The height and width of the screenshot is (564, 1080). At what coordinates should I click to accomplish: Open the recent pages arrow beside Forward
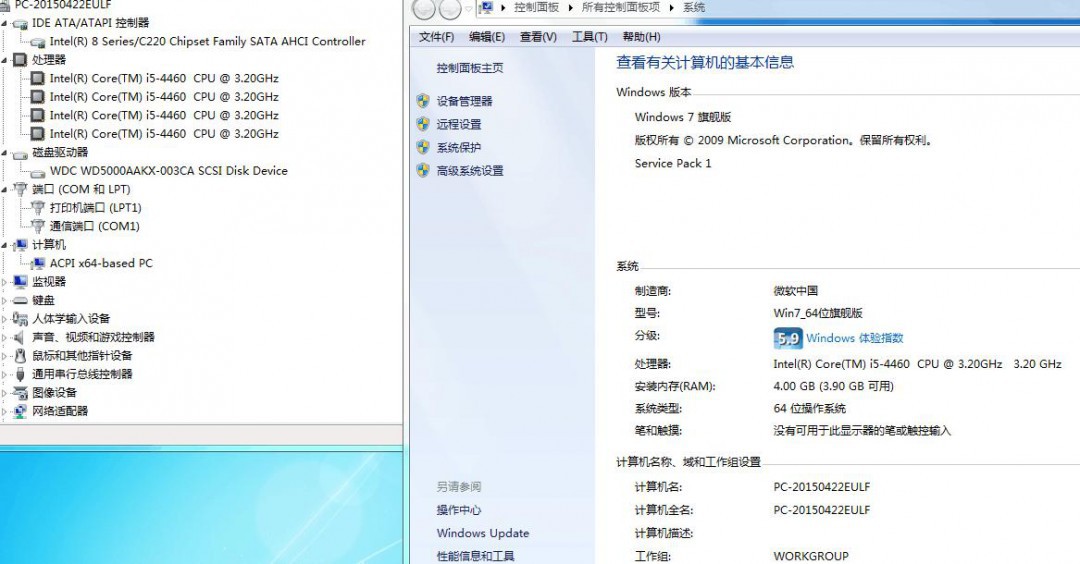point(469,8)
